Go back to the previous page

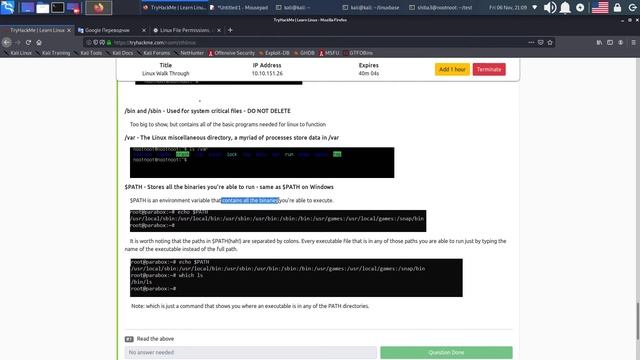coord(7,42)
